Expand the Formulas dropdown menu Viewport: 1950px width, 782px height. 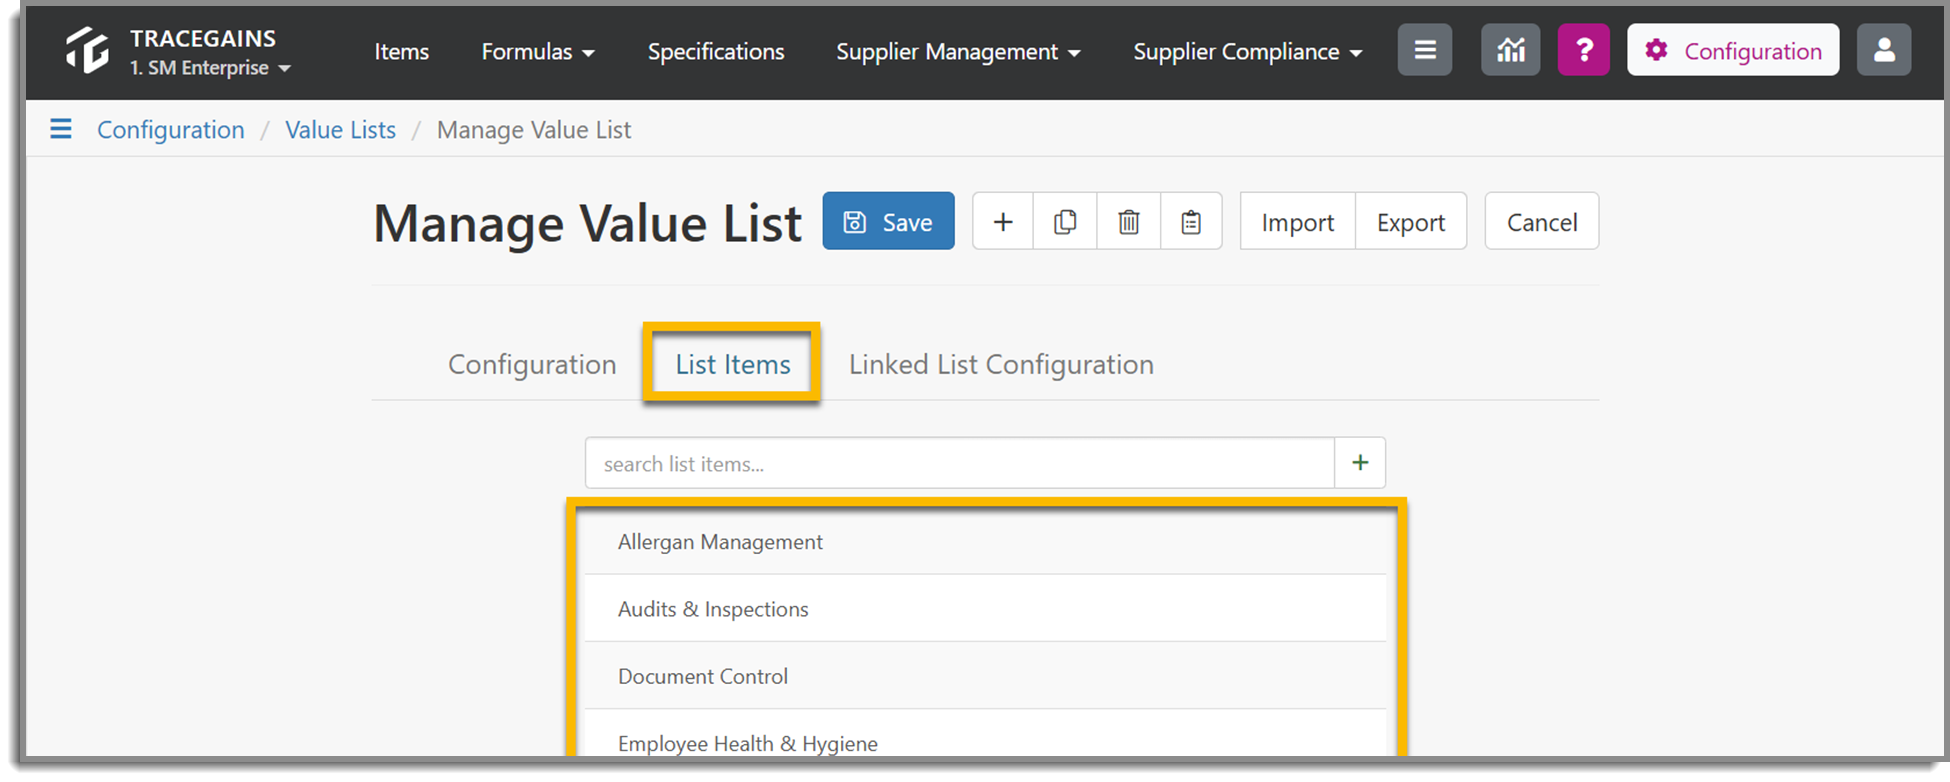coord(537,52)
